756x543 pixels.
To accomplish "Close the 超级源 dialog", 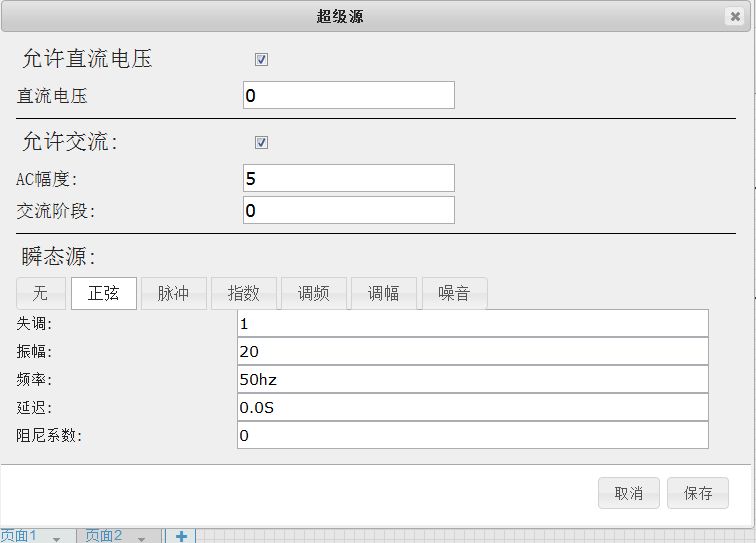I will (735, 17).
